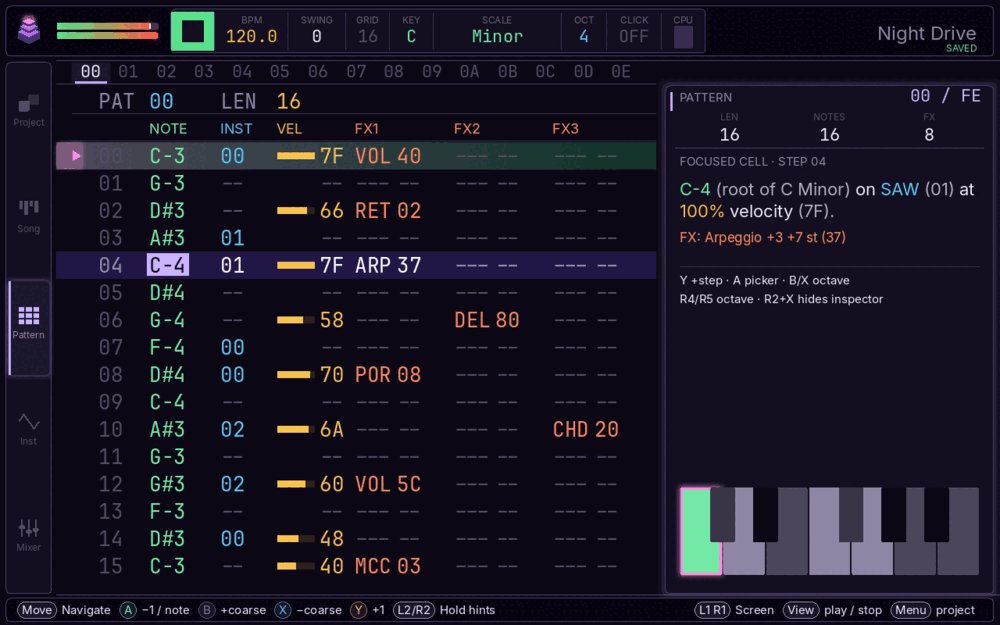Image resolution: width=1000 pixels, height=625 pixels.
Task: Select the D#3 note on row 14
Action: pyautogui.click(x=168, y=539)
